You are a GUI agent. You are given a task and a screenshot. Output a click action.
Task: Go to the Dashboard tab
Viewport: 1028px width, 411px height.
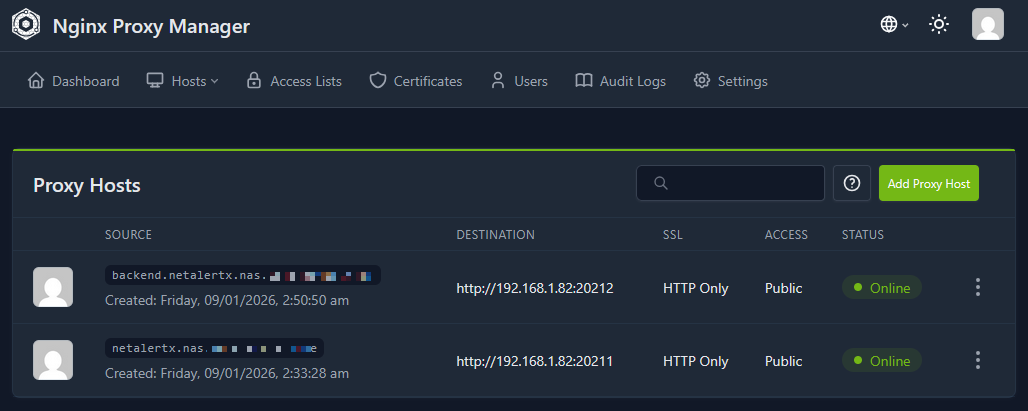click(73, 81)
